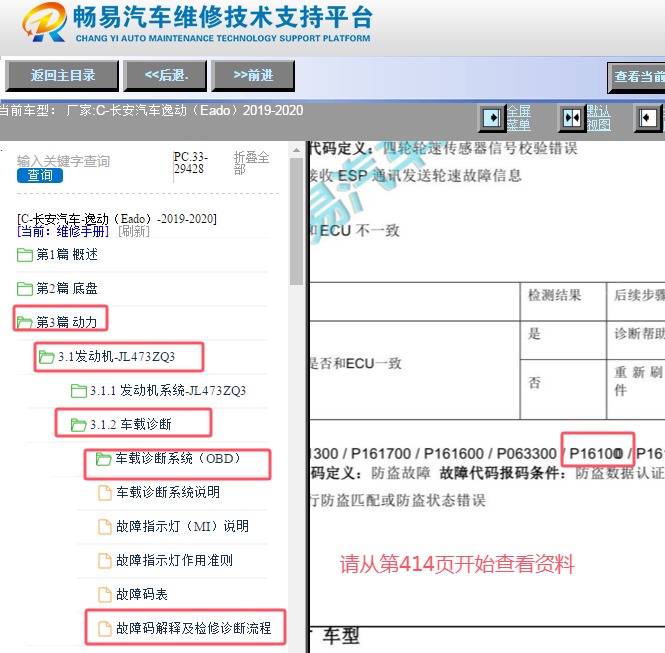Click 是否和ECU一致 table cell
Image resolution: width=665 pixels, height=653 pixels.
tap(415, 370)
